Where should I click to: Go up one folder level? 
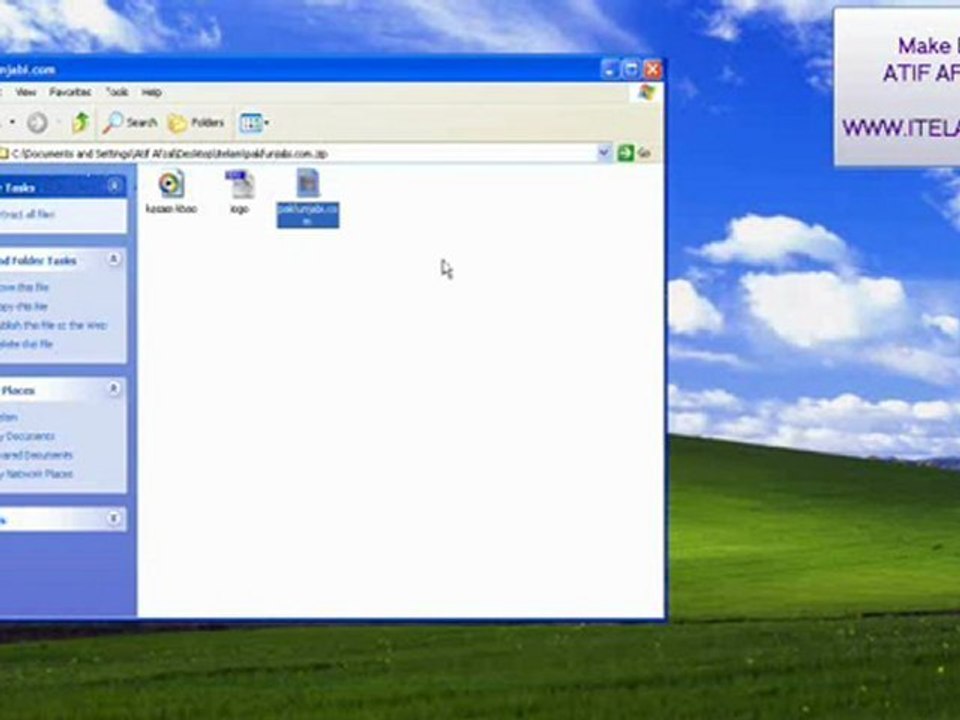[81, 123]
